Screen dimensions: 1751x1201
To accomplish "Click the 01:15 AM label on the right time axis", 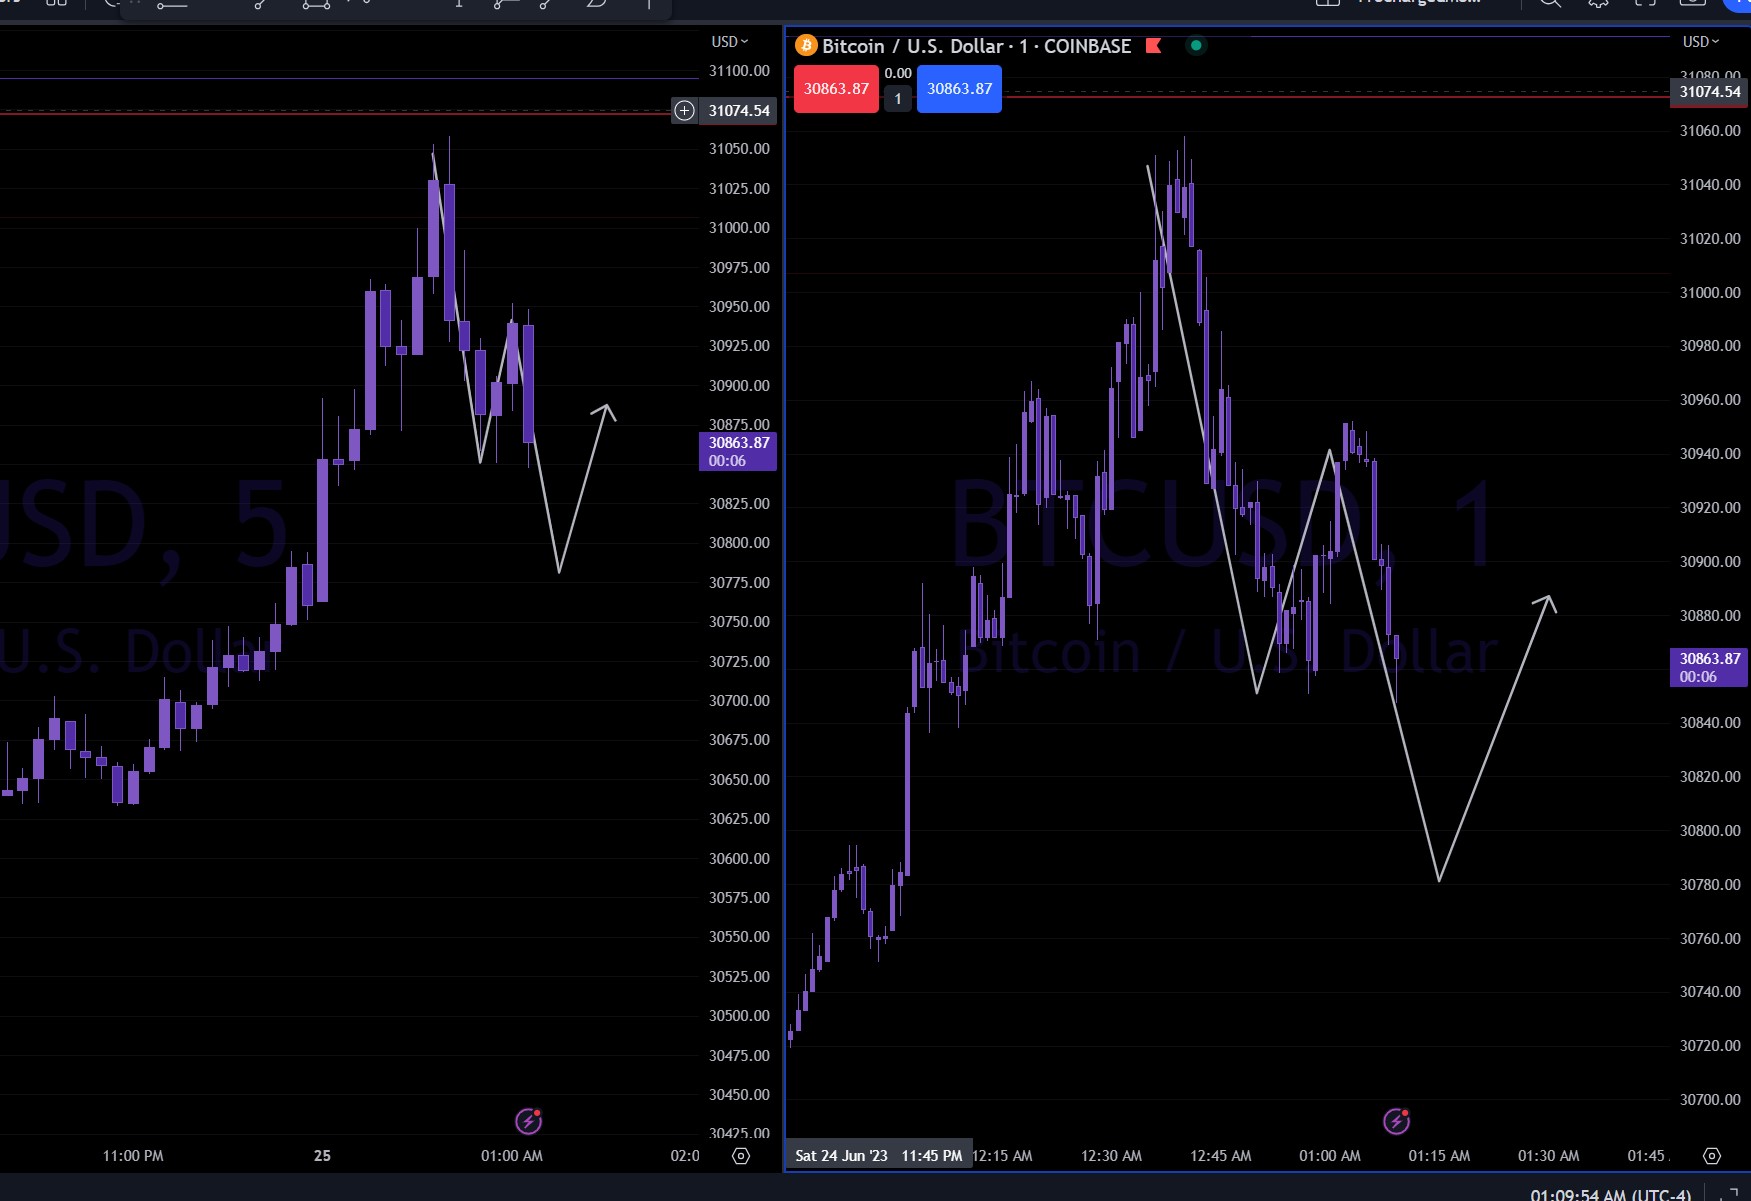I will 1439,1156.
